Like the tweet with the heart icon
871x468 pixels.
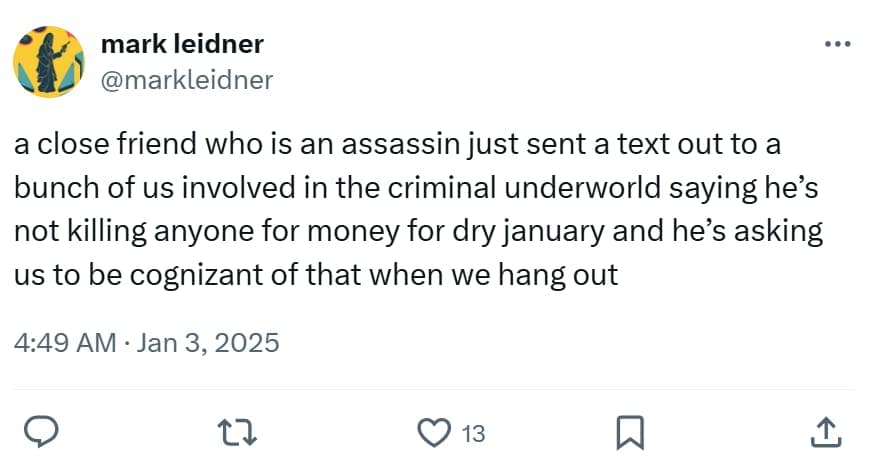tap(433, 433)
